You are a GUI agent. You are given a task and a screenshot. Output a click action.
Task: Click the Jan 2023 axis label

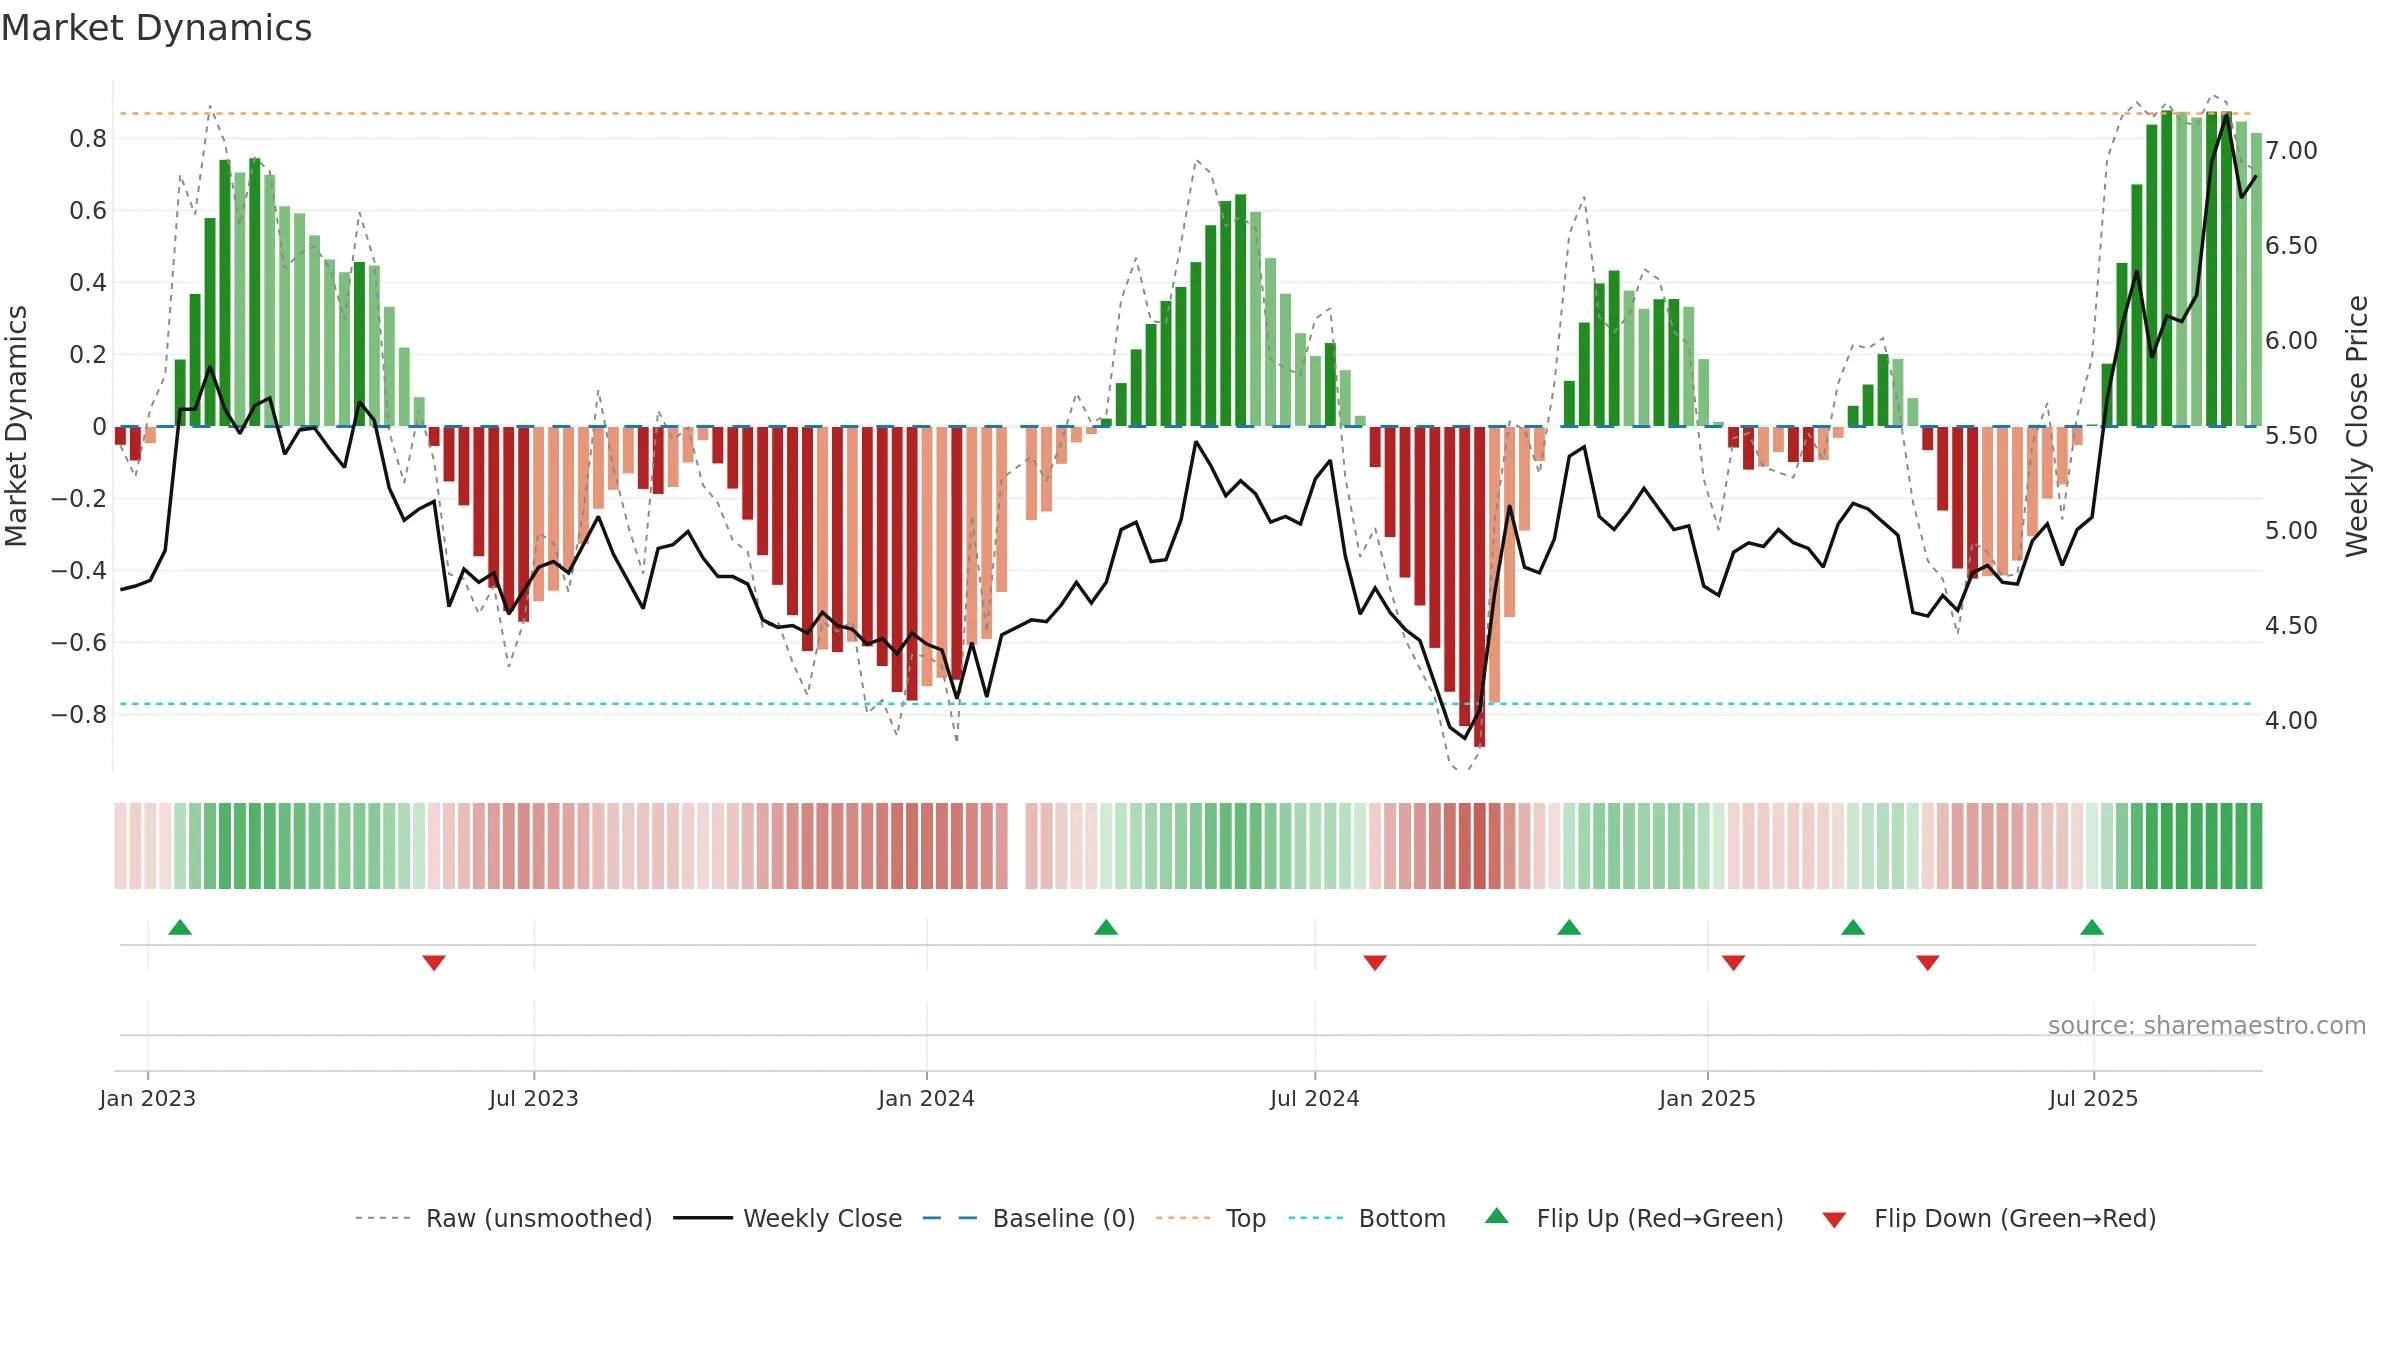tap(148, 1098)
